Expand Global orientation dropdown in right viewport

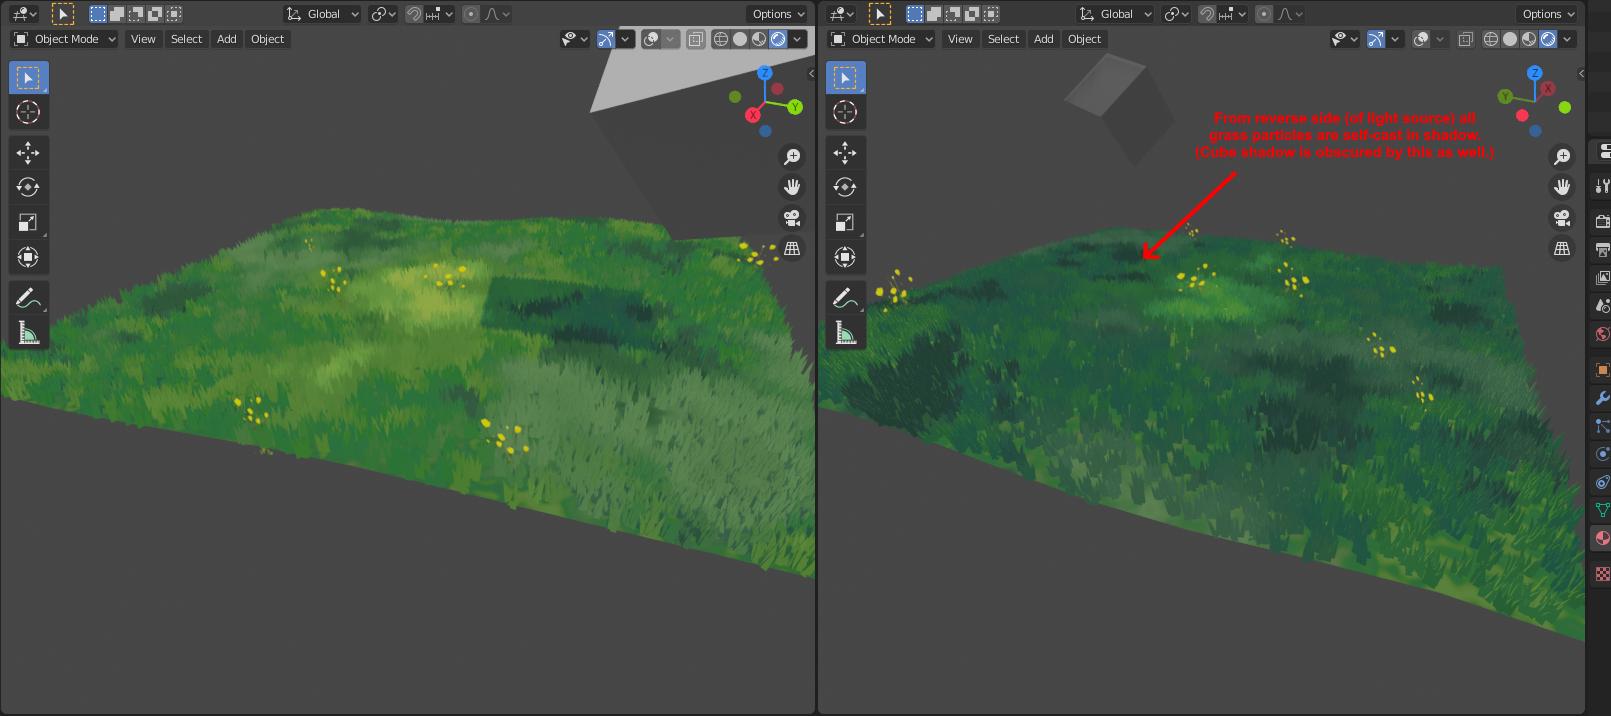point(1116,14)
